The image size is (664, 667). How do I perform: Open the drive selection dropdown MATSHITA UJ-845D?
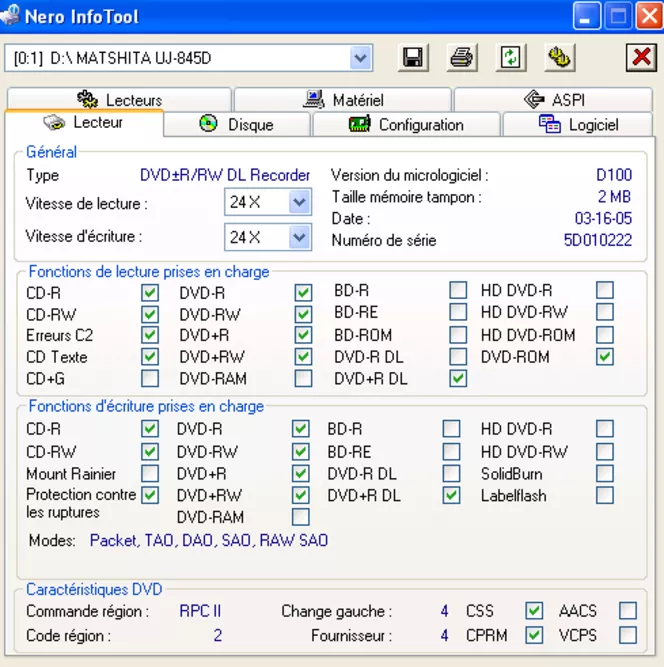[361, 58]
